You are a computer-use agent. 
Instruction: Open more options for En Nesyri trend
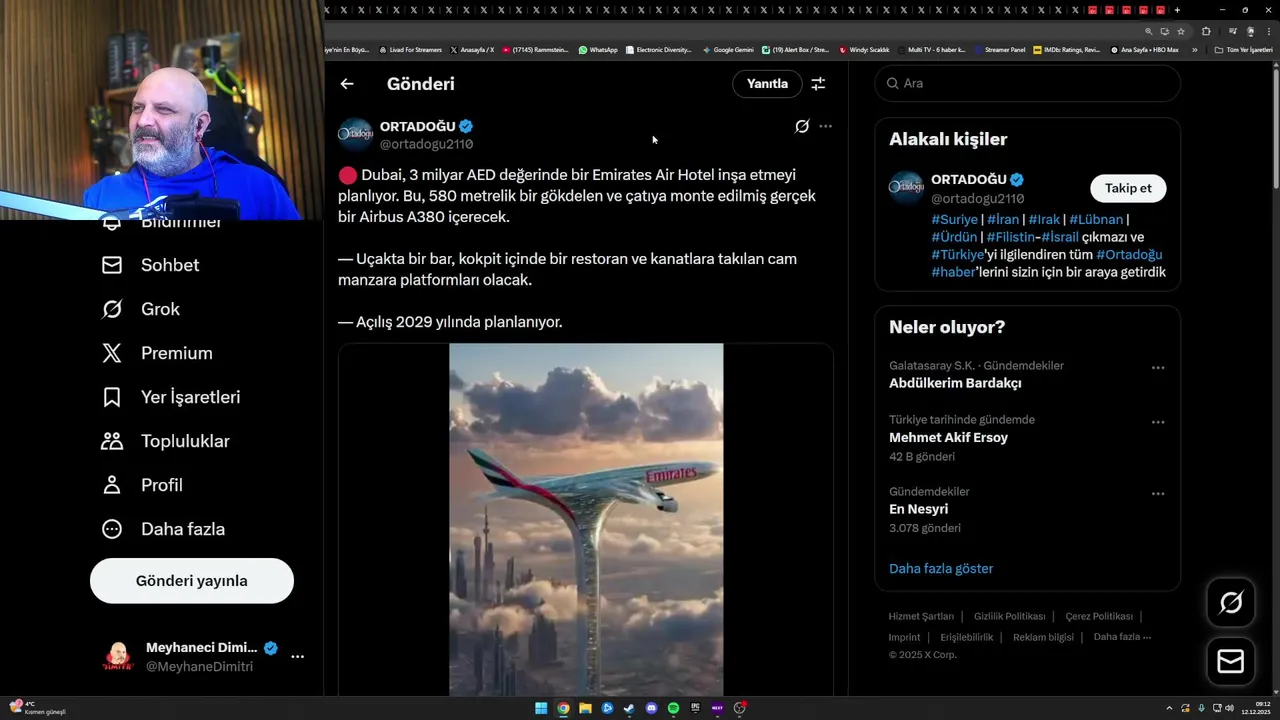pyautogui.click(x=1158, y=493)
